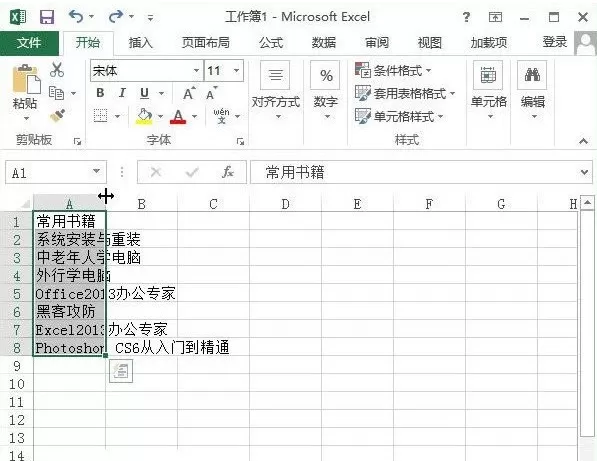The image size is (597, 461).
Task: Open the 对齐方式 alignment group
Action: coord(276,91)
